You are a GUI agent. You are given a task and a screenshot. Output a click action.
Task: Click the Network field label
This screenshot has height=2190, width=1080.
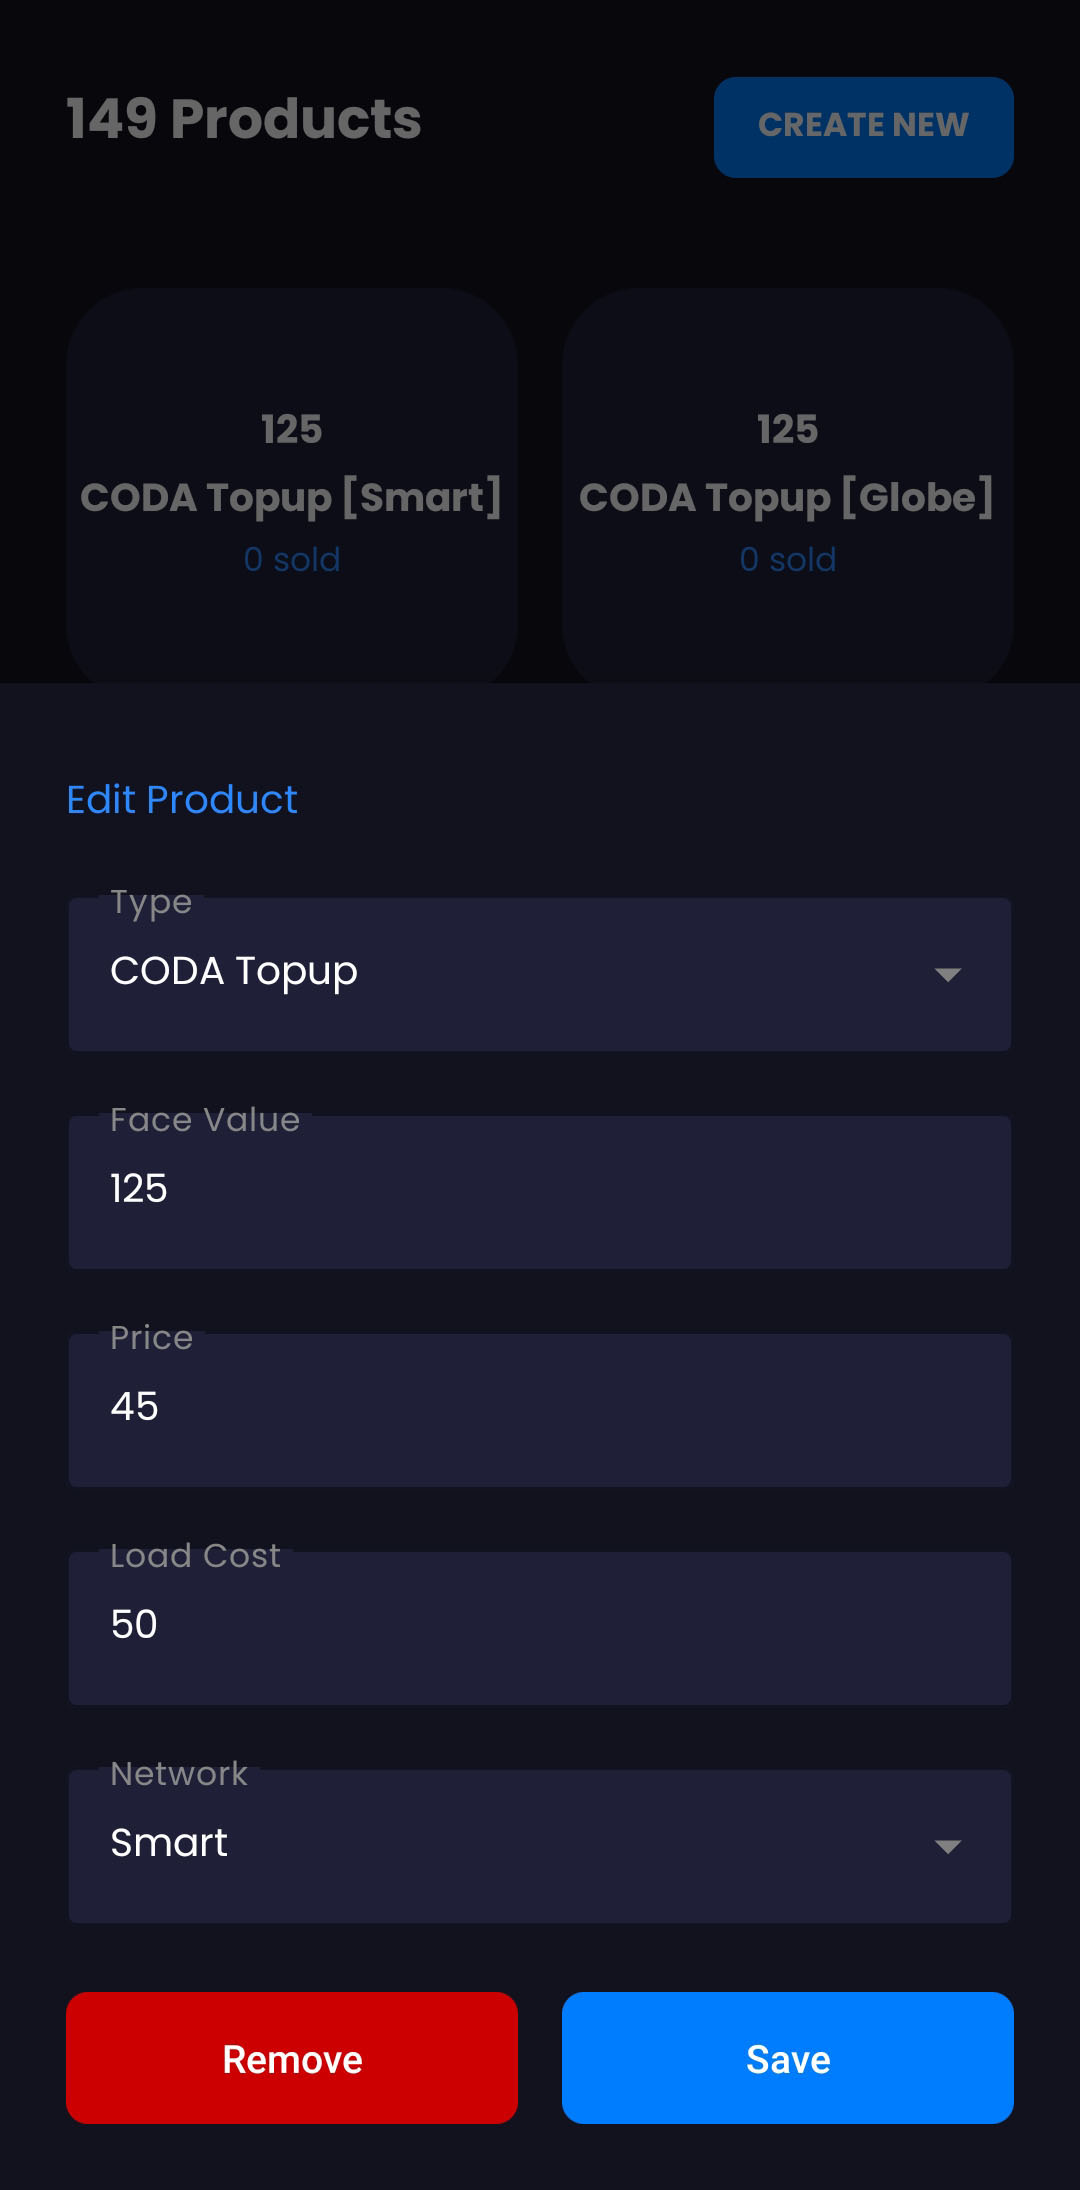point(179,1774)
